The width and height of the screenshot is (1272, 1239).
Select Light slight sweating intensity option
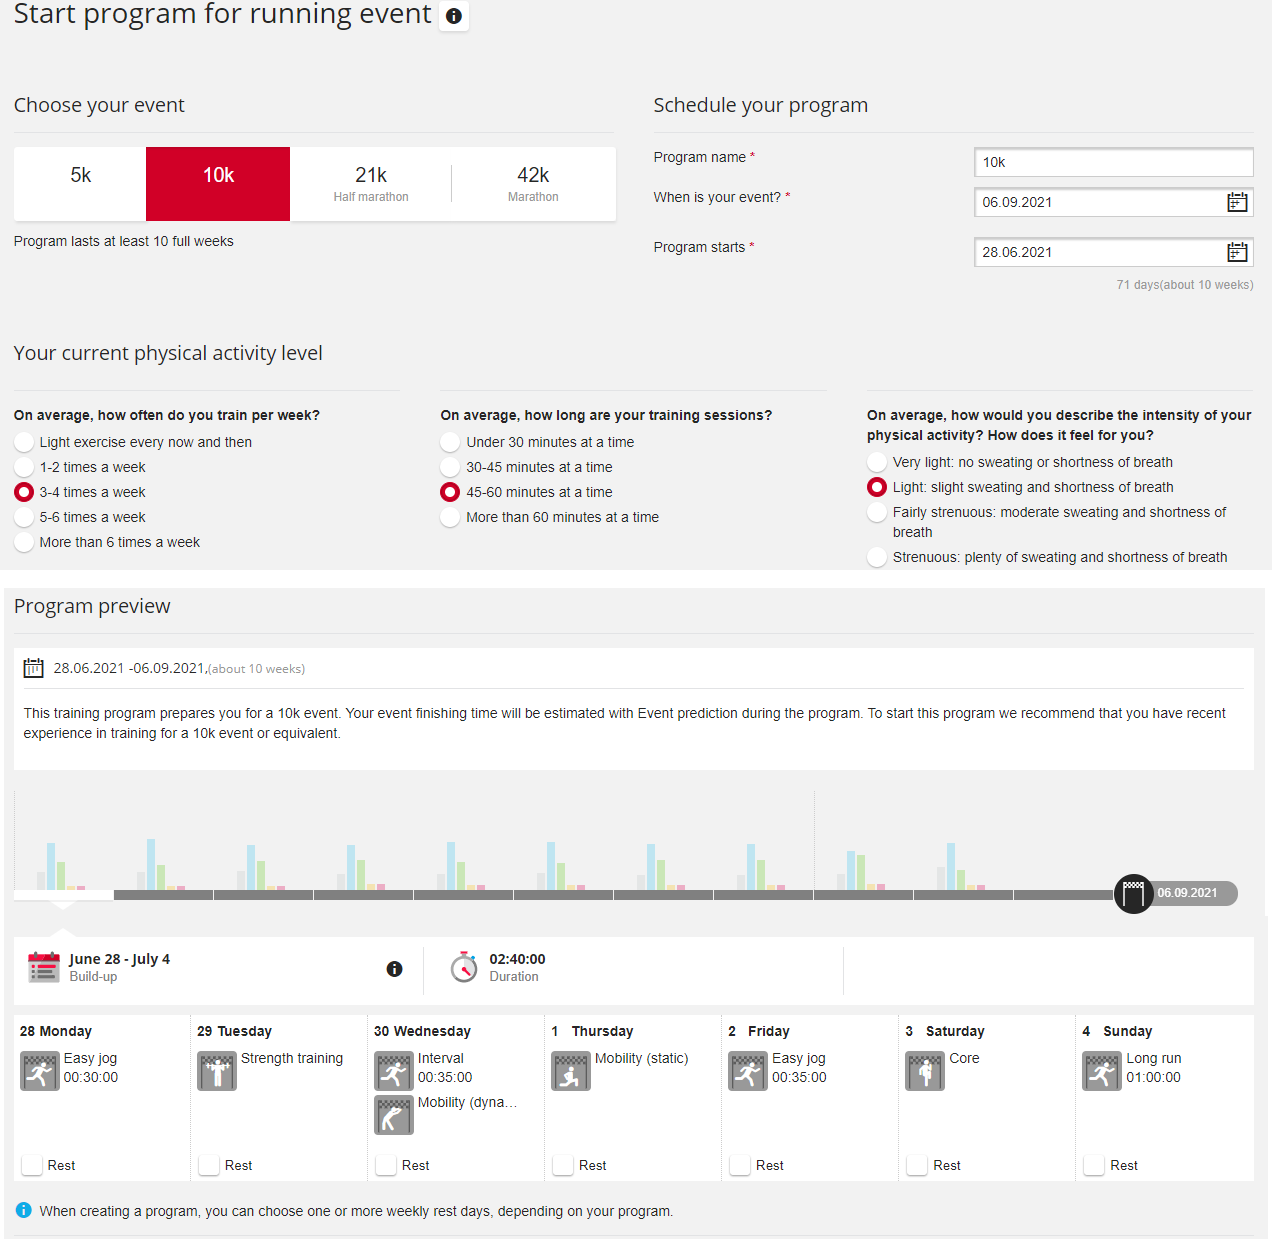click(x=877, y=487)
